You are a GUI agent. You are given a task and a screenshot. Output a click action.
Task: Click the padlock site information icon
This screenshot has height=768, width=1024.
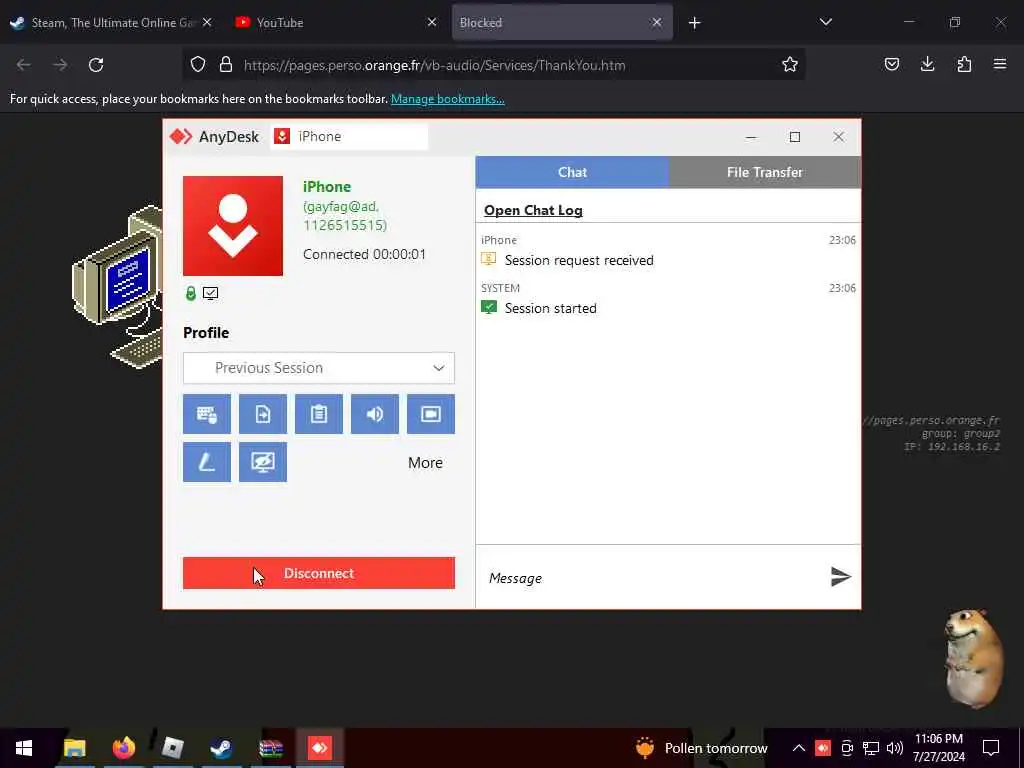pyautogui.click(x=226, y=65)
